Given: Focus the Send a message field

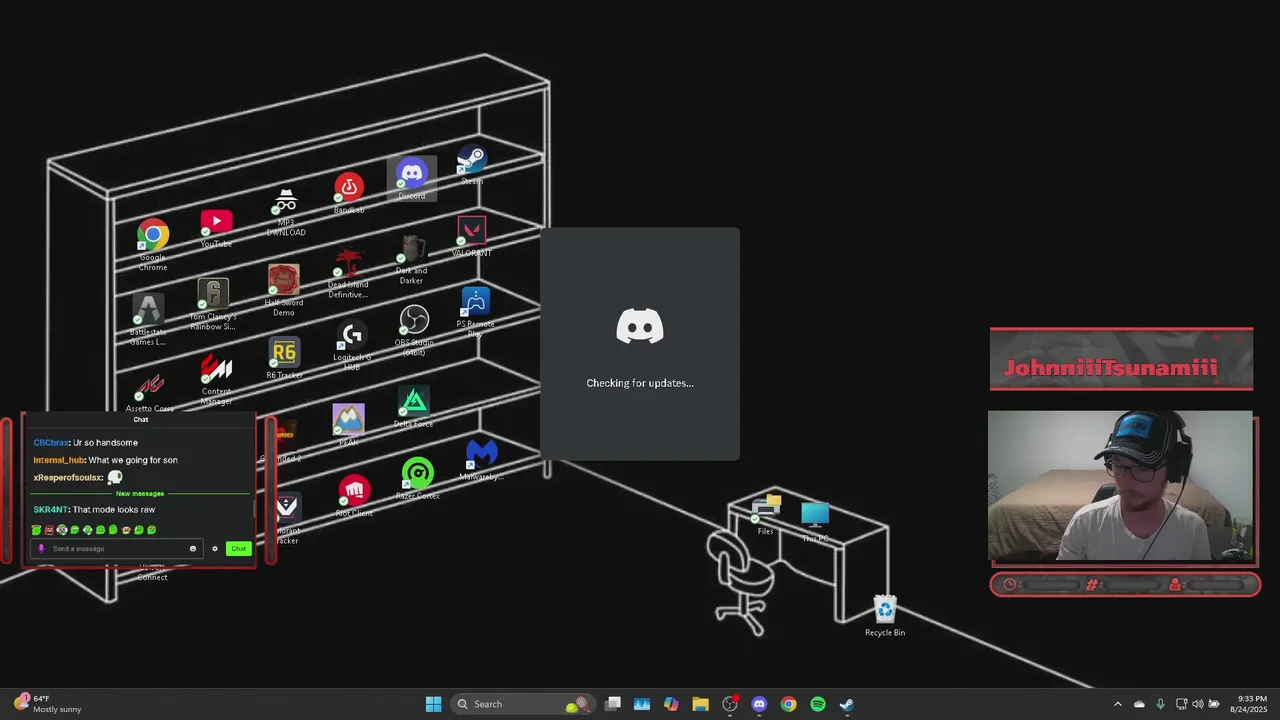Looking at the screenshot, I should point(118,548).
